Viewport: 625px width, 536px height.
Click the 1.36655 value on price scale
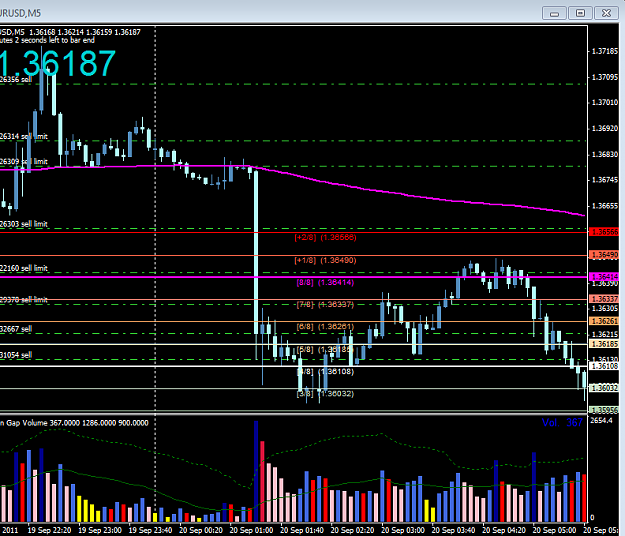point(605,206)
